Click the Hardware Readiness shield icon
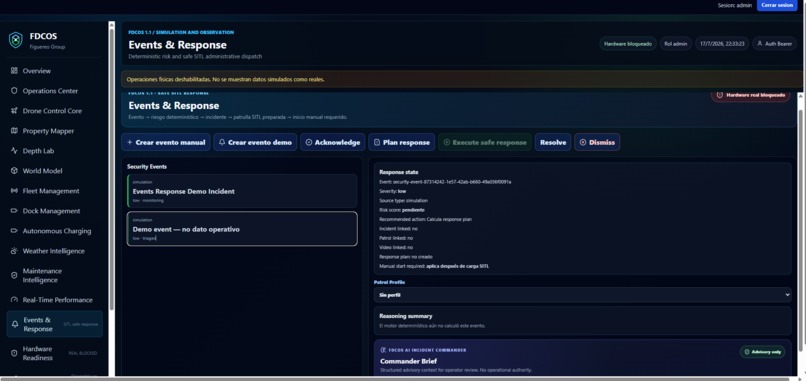The width and height of the screenshot is (806, 381). point(14,353)
